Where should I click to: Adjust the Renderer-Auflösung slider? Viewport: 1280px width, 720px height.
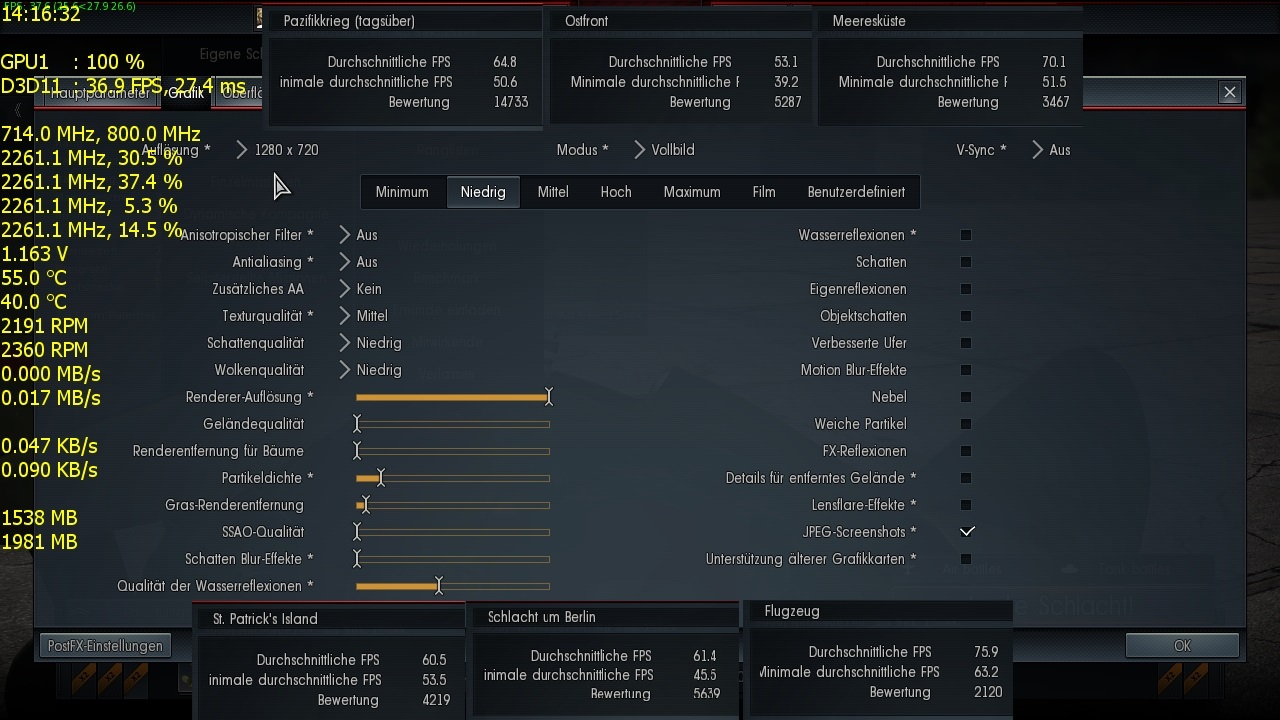point(453,397)
